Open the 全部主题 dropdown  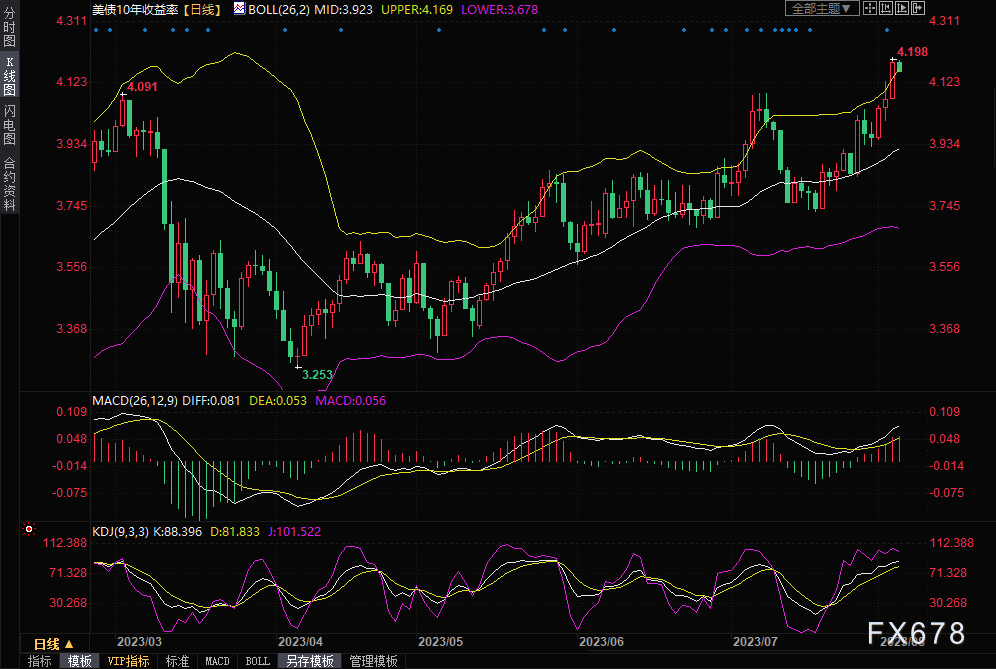coord(821,8)
